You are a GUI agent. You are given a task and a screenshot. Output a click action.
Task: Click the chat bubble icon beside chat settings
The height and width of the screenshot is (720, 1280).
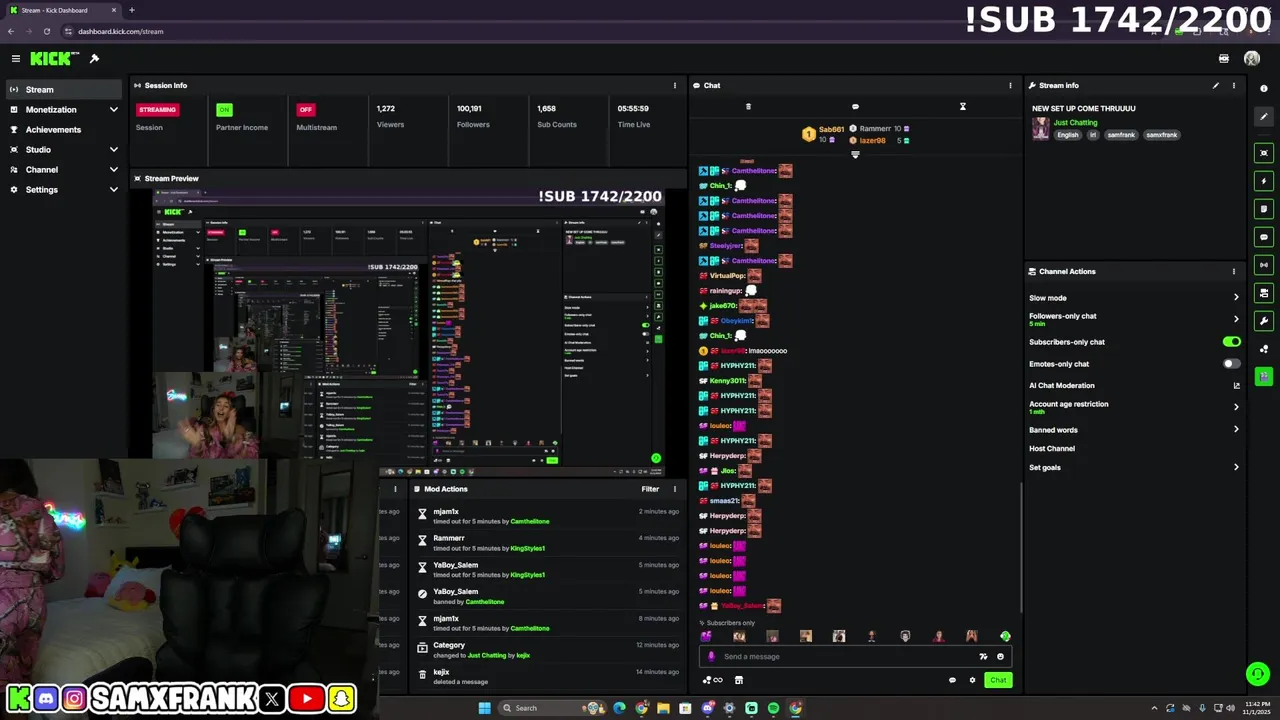click(952, 680)
